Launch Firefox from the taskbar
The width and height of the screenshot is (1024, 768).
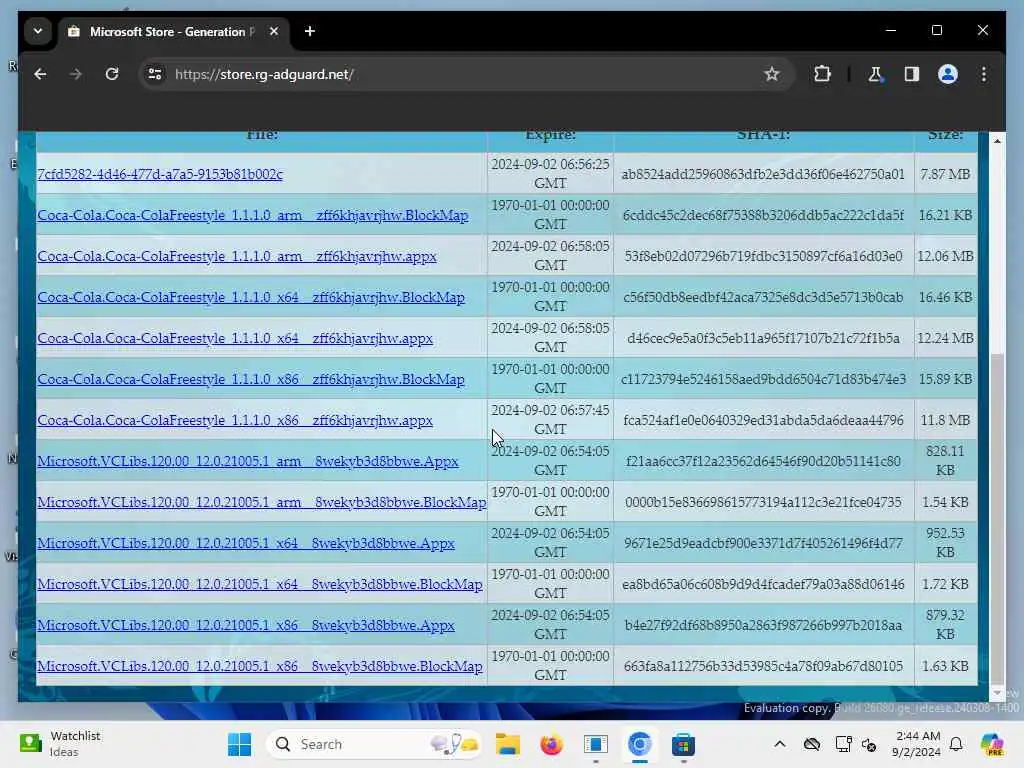[x=551, y=744]
